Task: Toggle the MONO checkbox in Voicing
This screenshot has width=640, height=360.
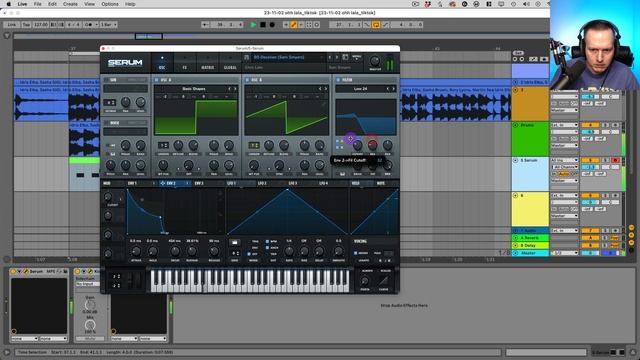Action: coord(356,253)
